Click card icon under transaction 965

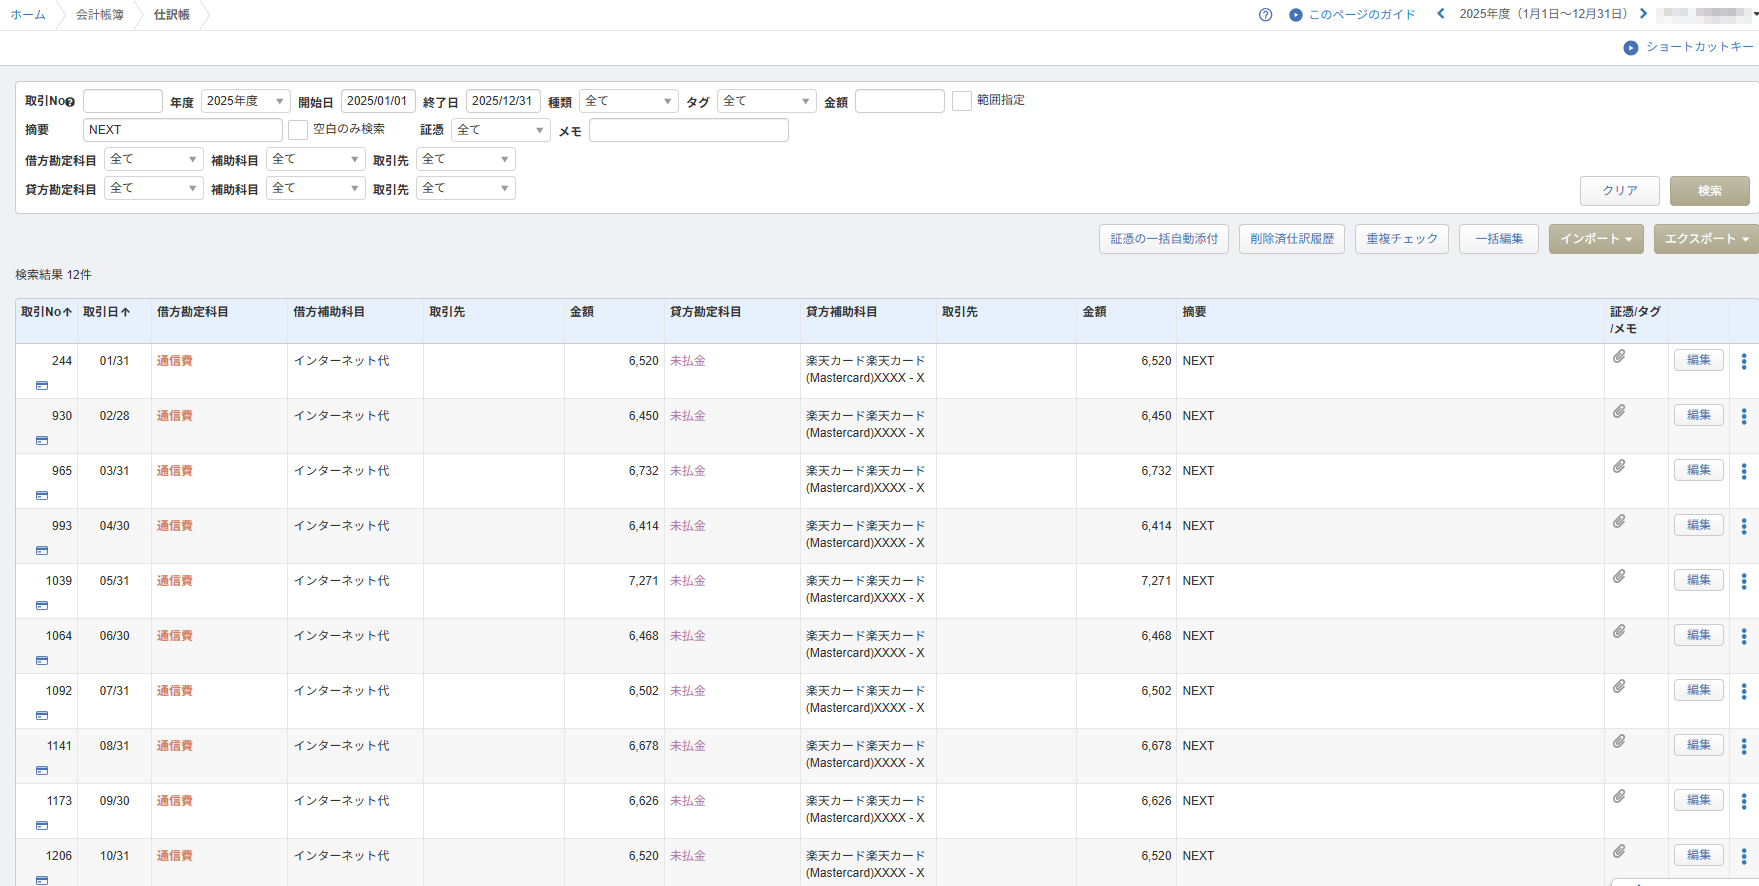[42, 495]
